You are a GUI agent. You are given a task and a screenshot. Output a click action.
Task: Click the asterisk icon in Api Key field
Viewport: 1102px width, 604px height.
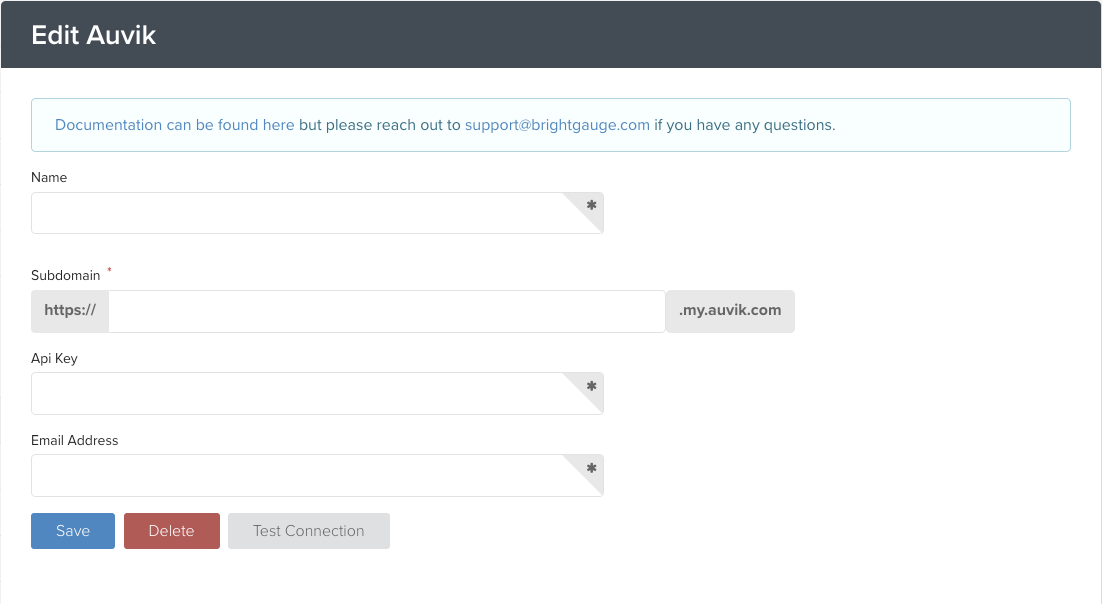pyautogui.click(x=591, y=386)
